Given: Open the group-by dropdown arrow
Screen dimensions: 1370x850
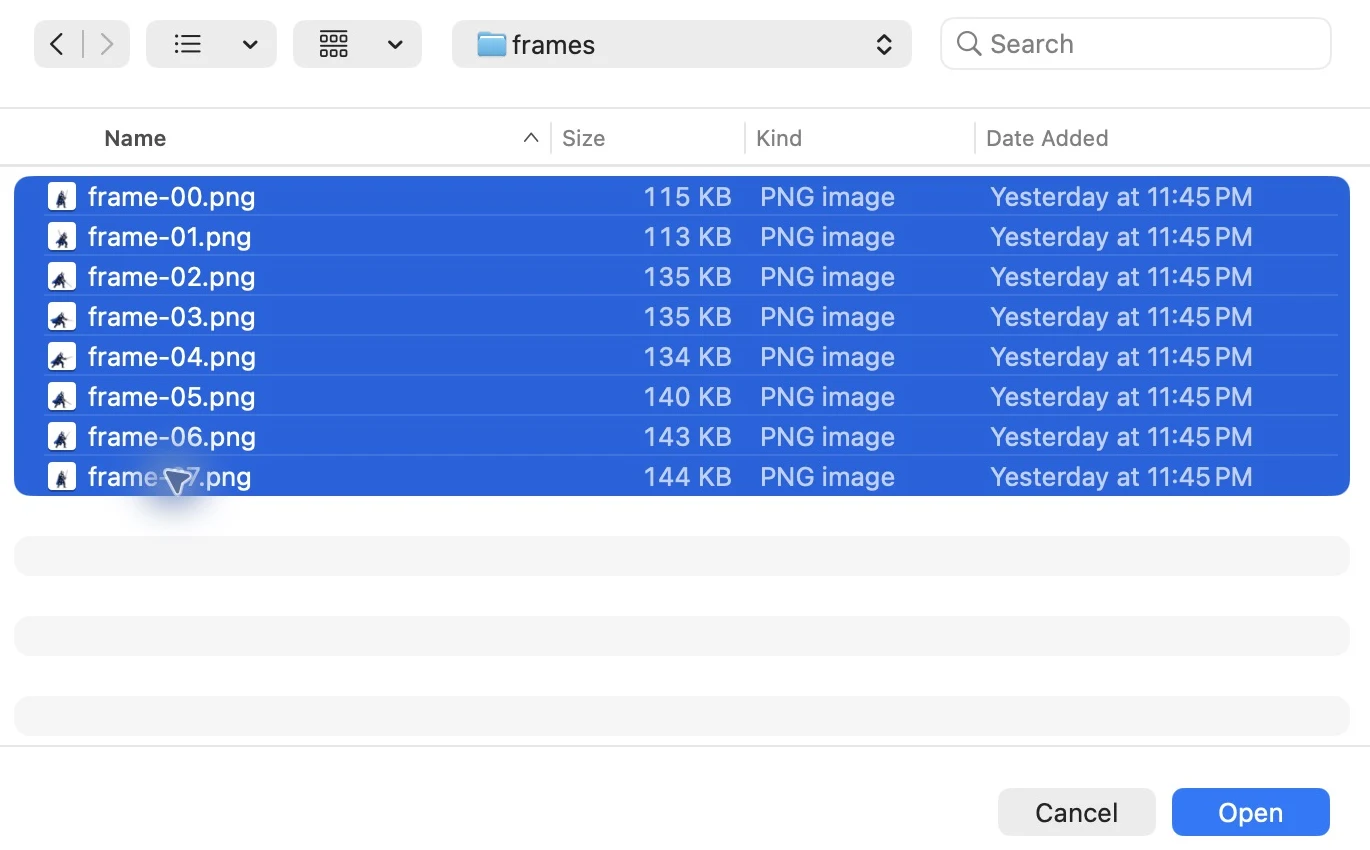Looking at the screenshot, I should pyautogui.click(x=395, y=45).
